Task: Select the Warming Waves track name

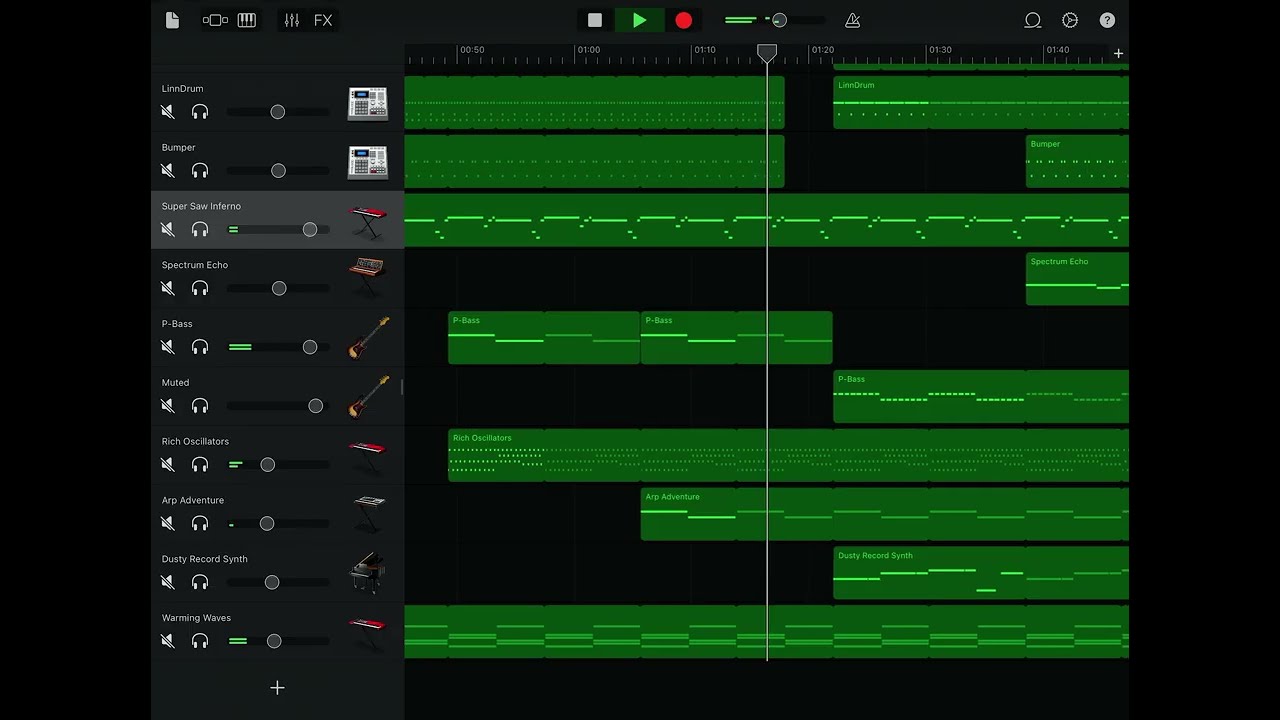Action: [196, 618]
